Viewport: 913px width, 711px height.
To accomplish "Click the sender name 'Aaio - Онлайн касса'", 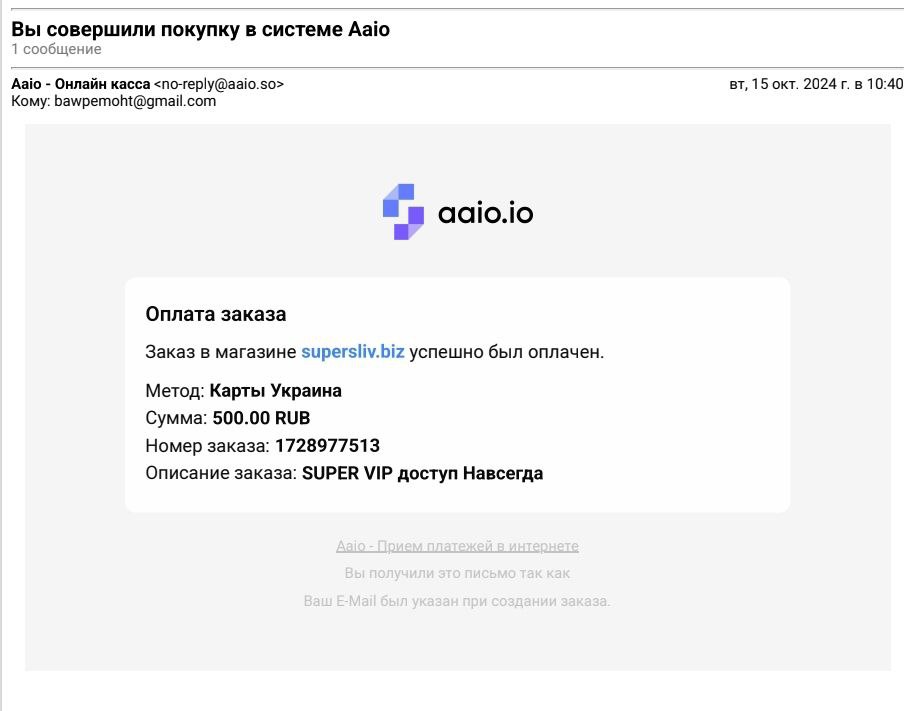I will tap(81, 84).
